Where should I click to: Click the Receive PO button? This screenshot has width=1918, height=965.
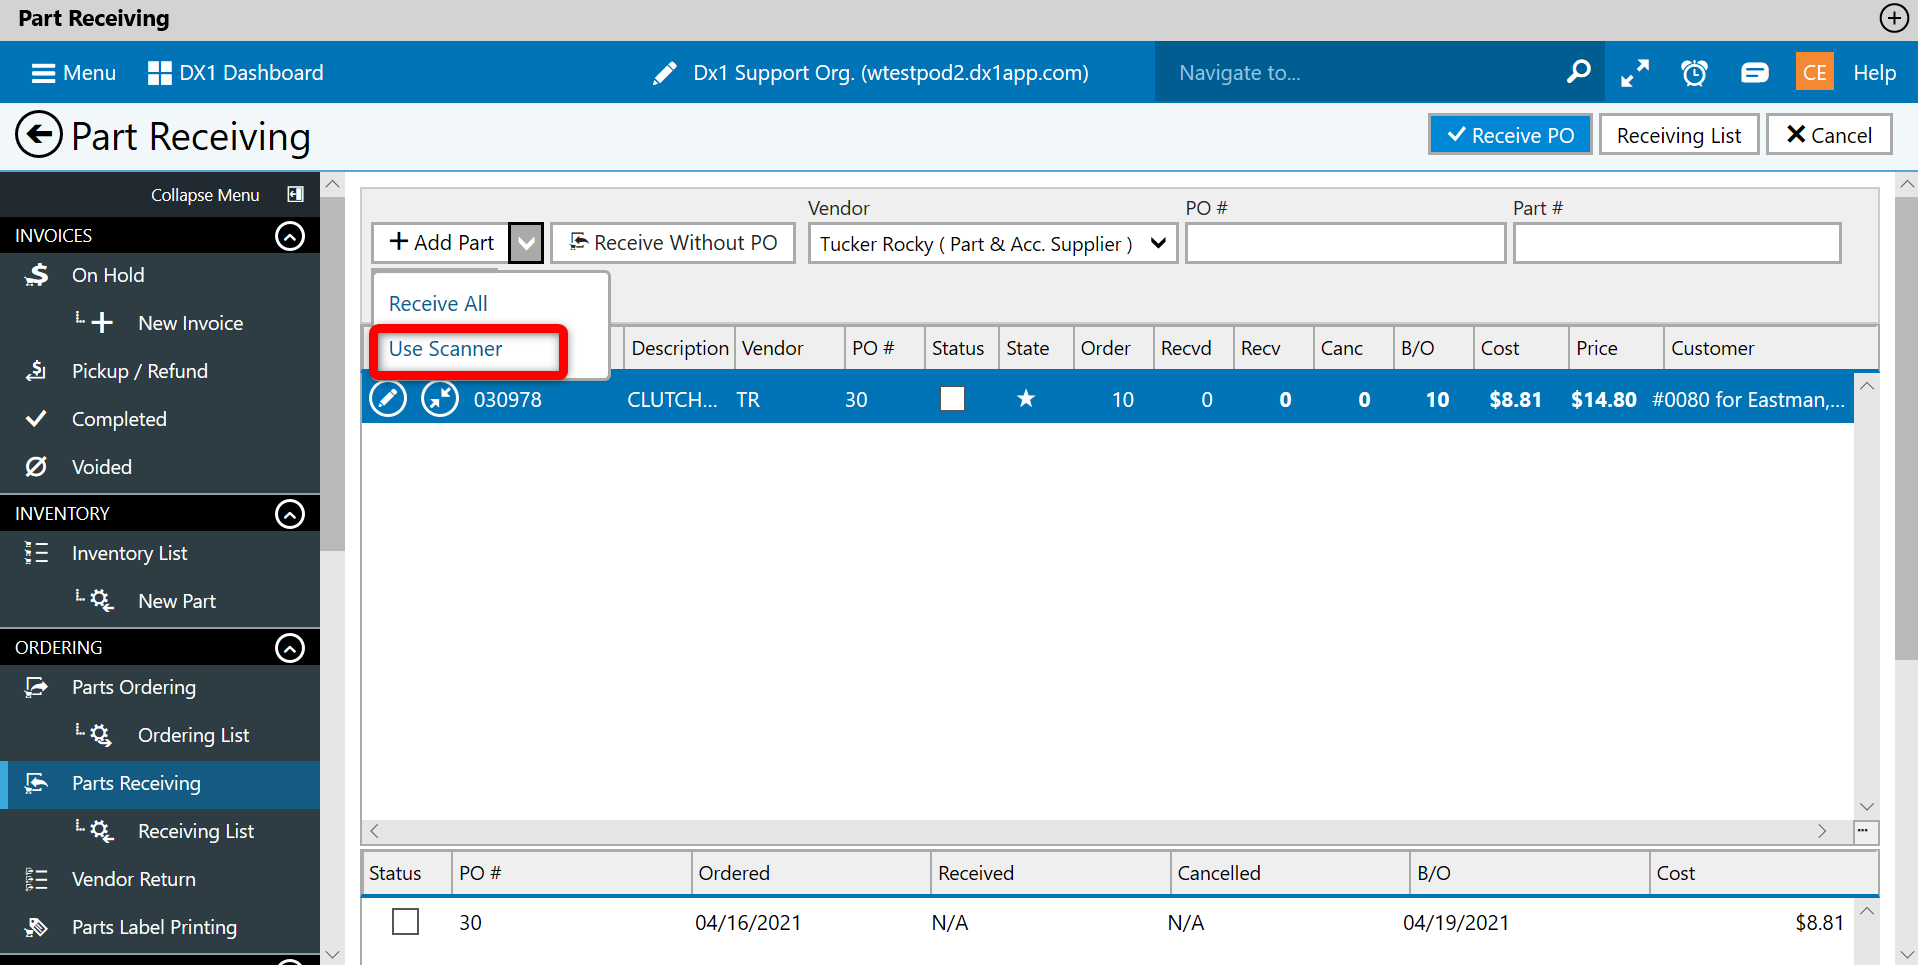pyautogui.click(x=1510, y=135)
